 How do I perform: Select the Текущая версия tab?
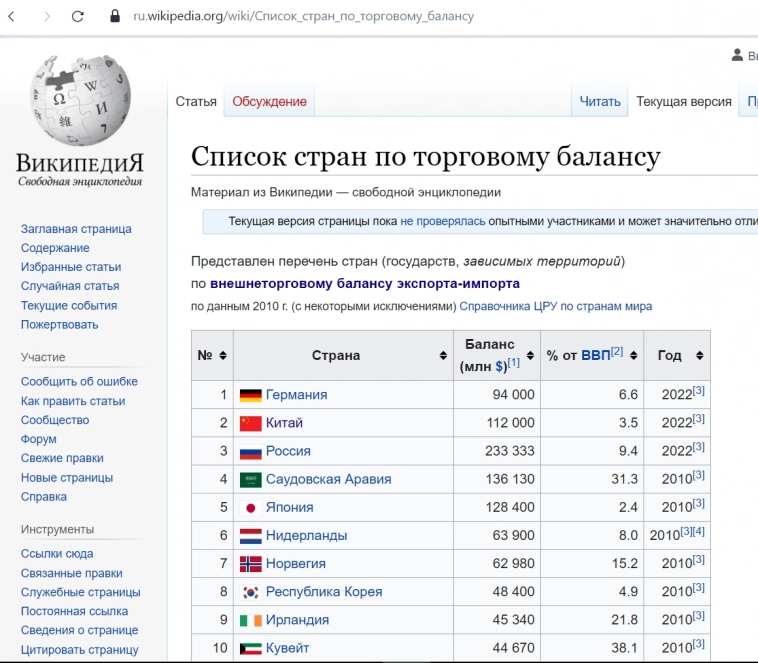coord(684,102)
